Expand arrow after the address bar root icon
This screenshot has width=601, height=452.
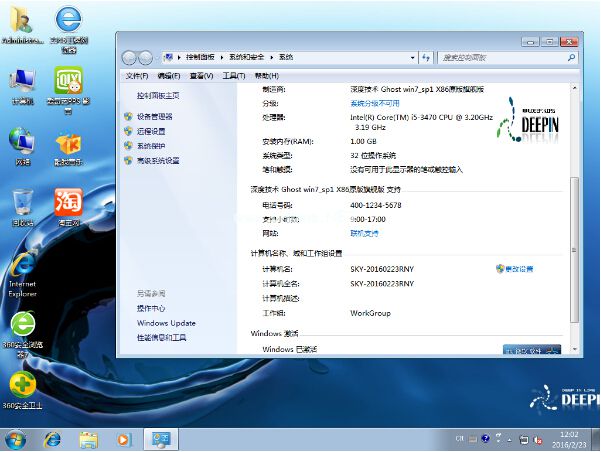click(x=179, y=58)
